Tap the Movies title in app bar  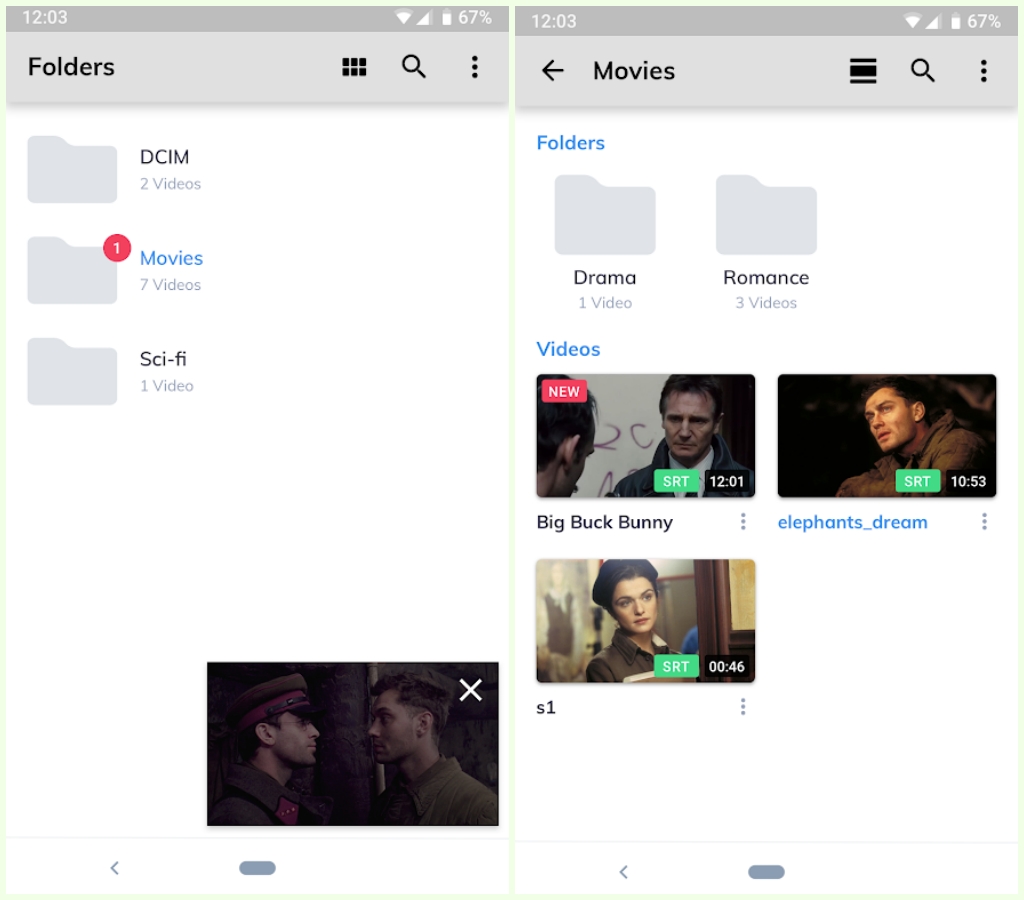pos(633,71)
